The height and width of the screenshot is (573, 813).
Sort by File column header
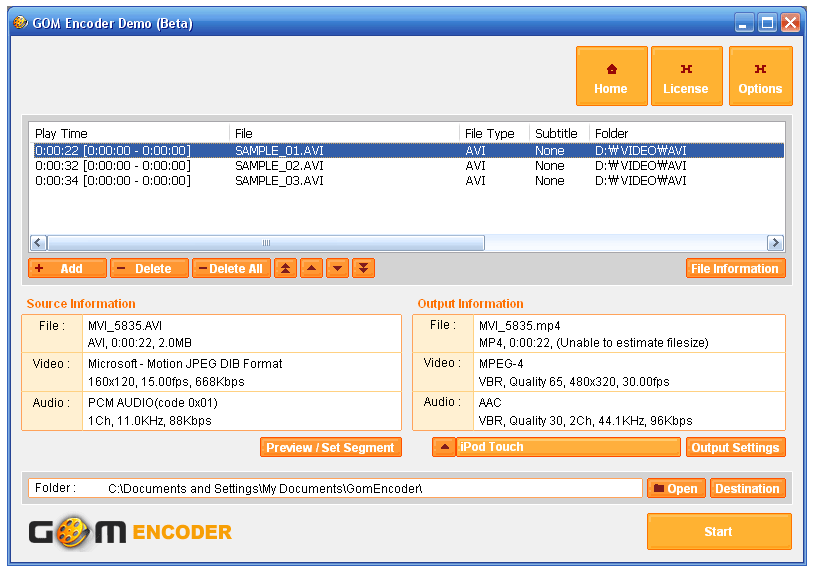(344, 133)
